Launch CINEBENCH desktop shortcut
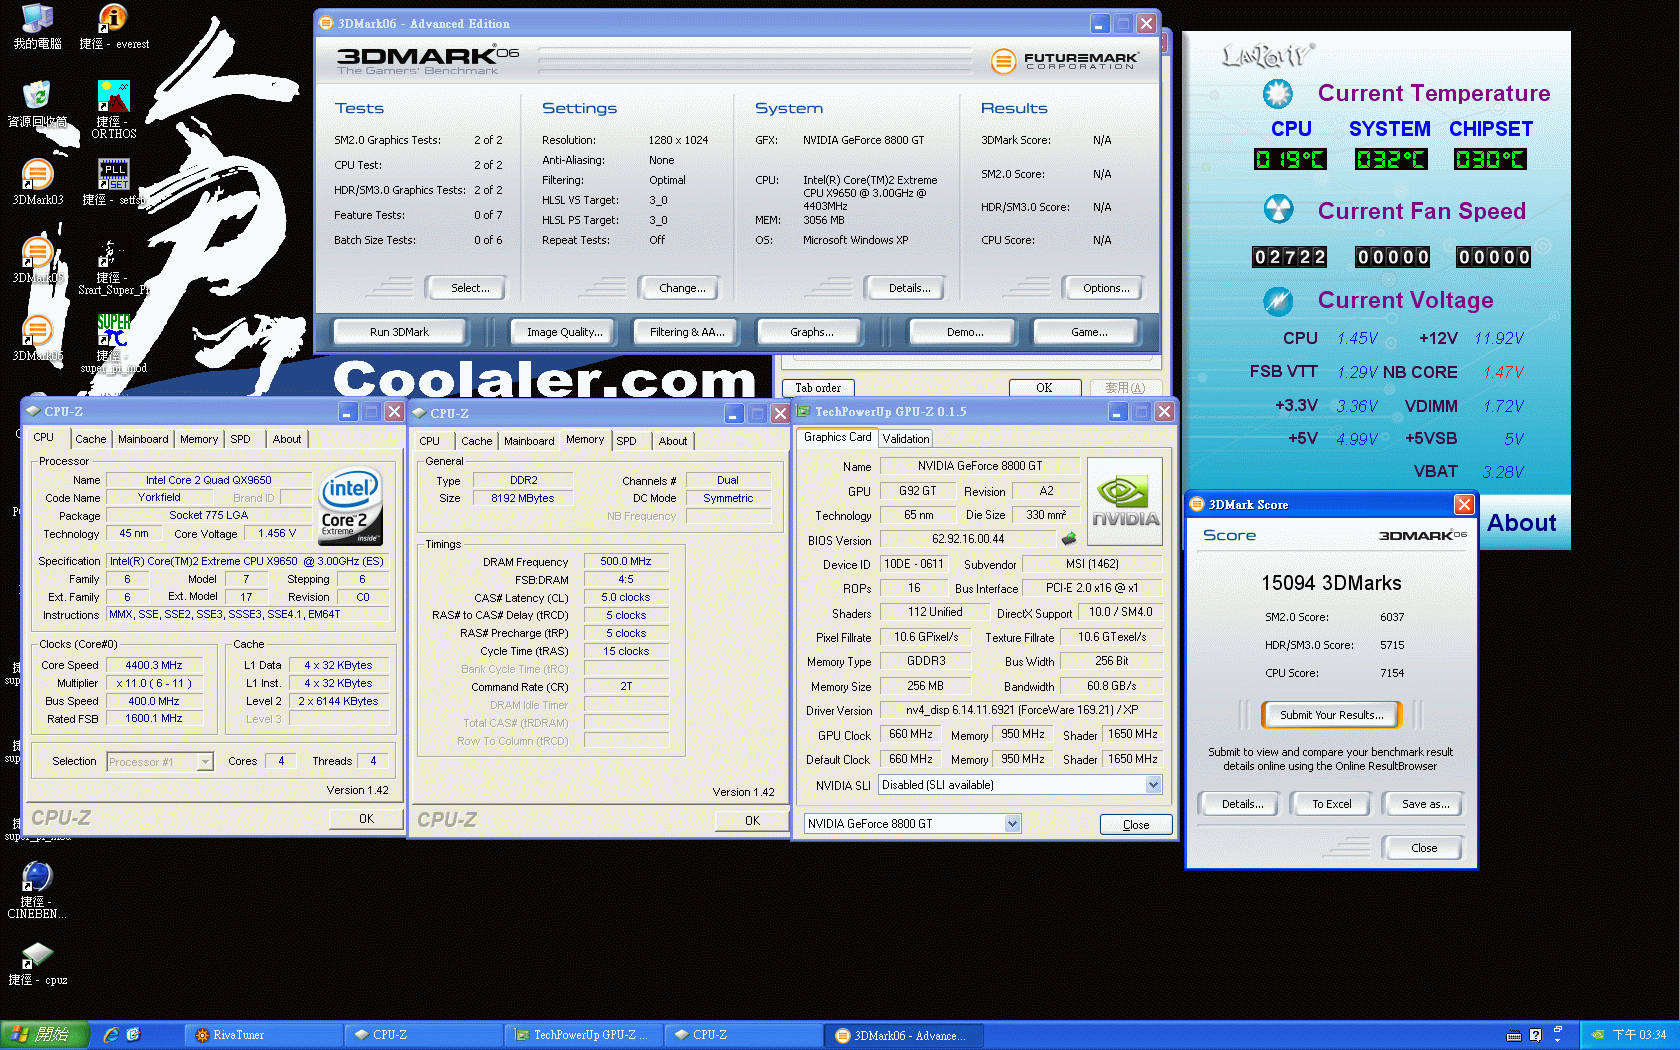1680x1050 pixels. point(37,890)
